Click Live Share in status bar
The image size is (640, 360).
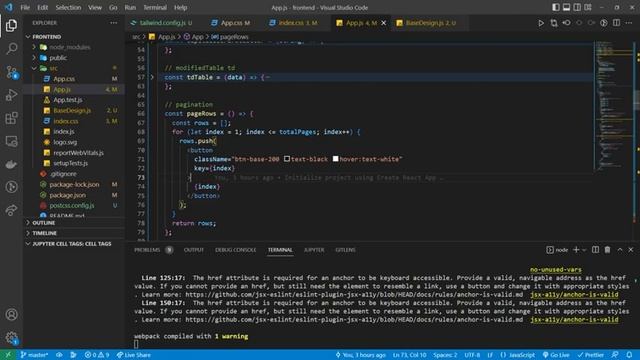tap(133, 355)
